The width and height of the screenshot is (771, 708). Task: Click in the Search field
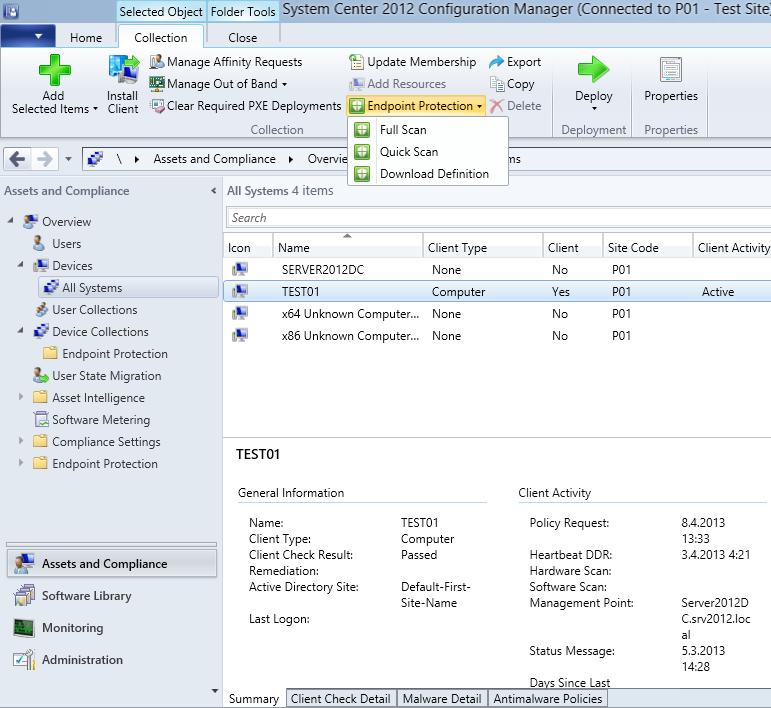click(x=498, y=218)
